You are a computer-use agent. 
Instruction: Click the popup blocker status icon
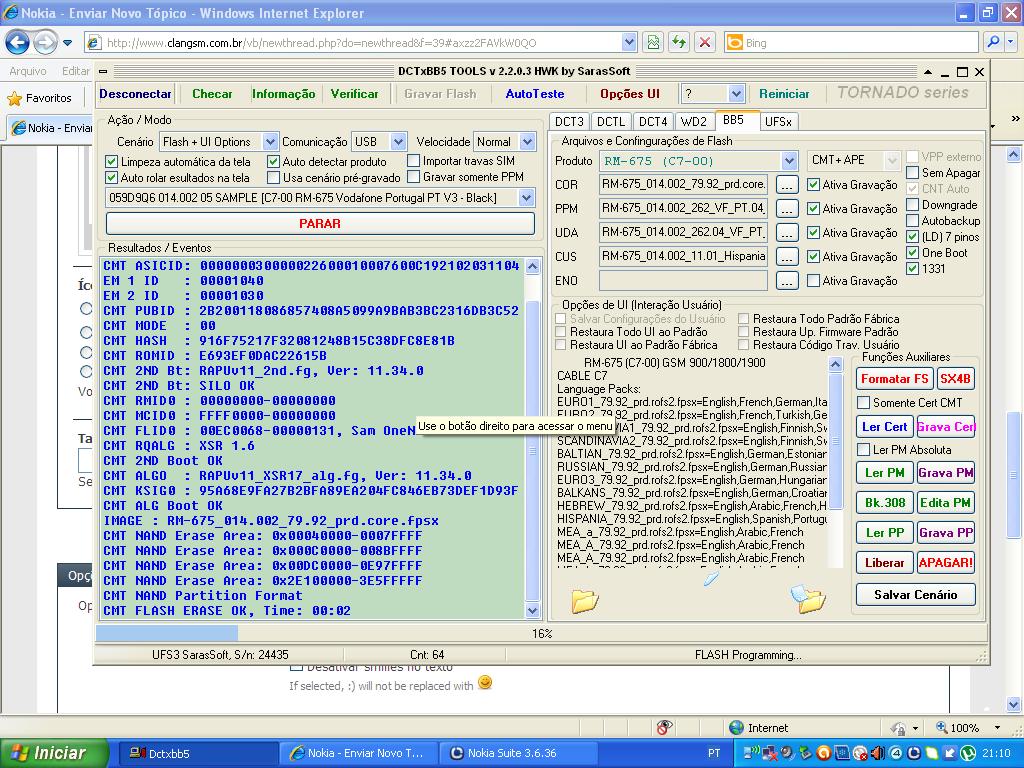(x=664, y=728)
